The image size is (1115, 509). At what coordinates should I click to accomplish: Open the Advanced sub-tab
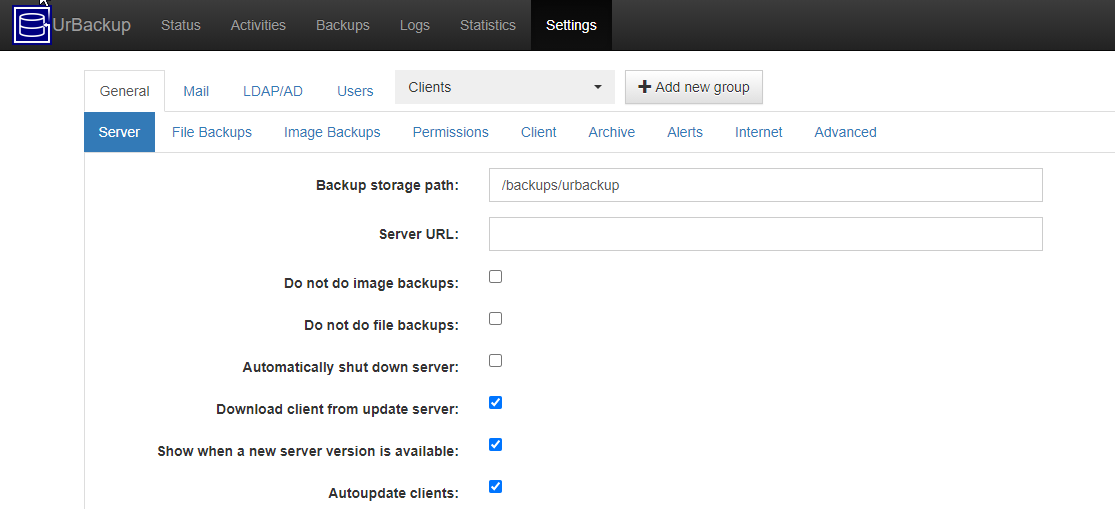click(x=845, y=132)
